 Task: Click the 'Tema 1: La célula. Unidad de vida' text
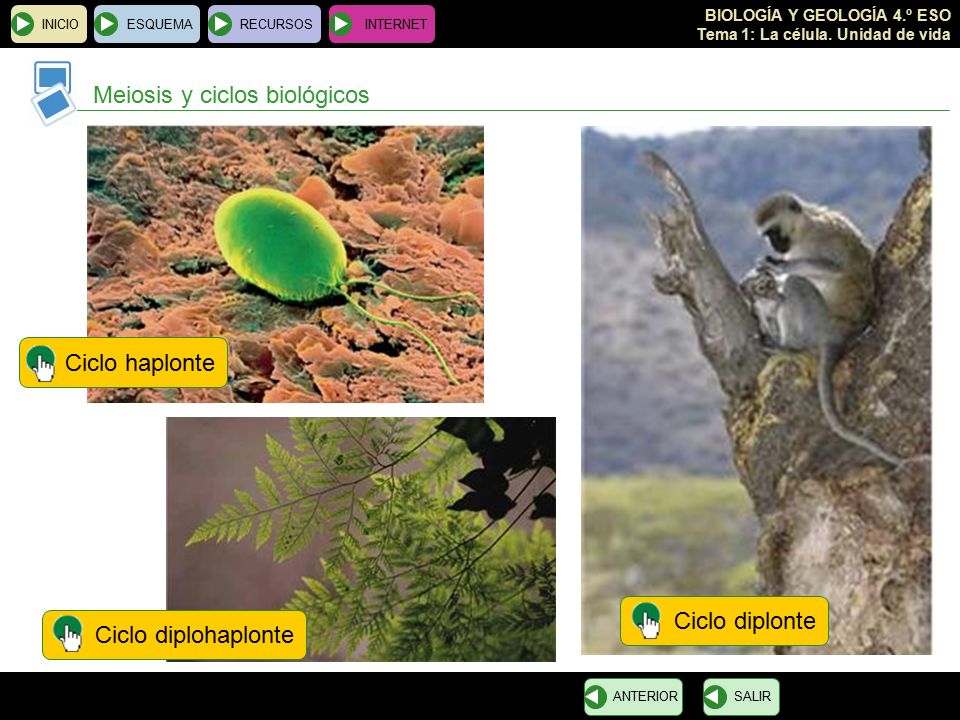823,34
